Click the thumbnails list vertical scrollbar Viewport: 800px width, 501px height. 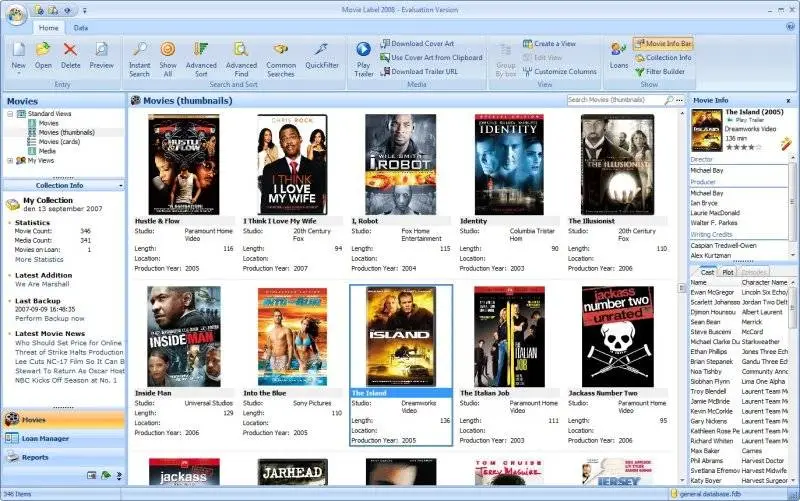click(x=682, y=288)
